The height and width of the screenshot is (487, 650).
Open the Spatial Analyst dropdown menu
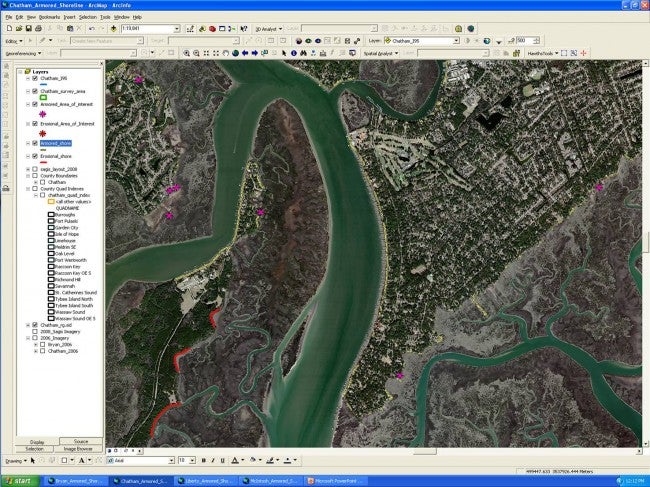coord(385,53)
